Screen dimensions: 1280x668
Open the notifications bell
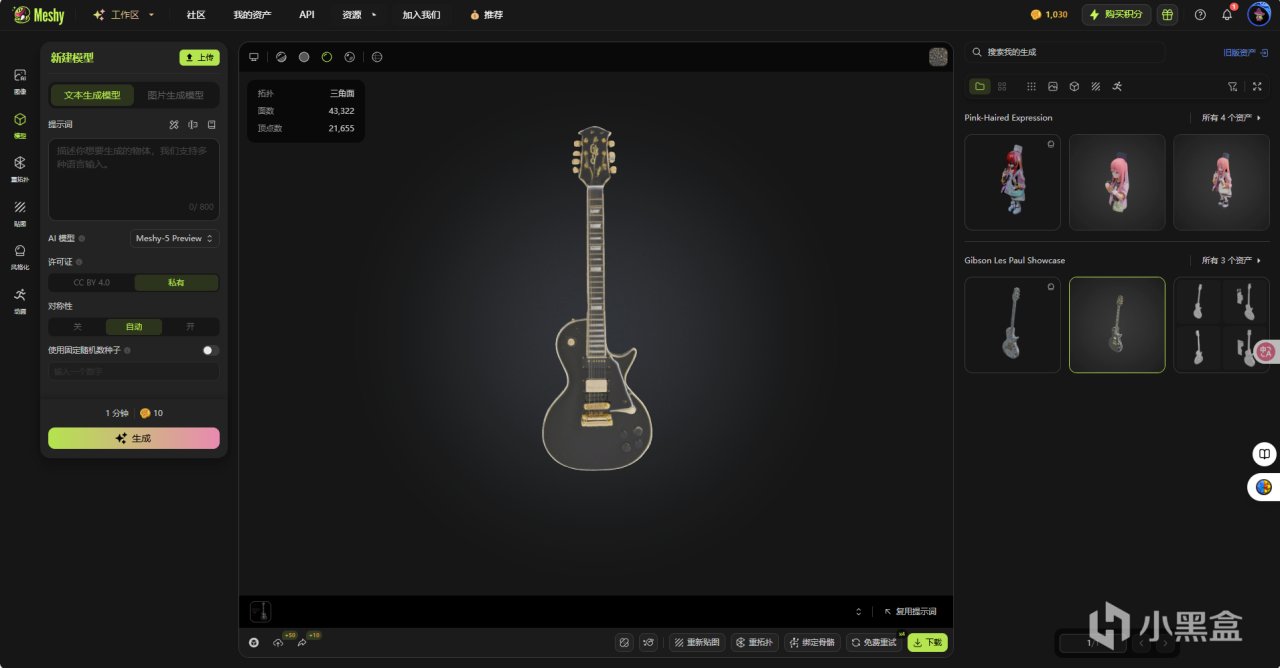[1227, 15]
